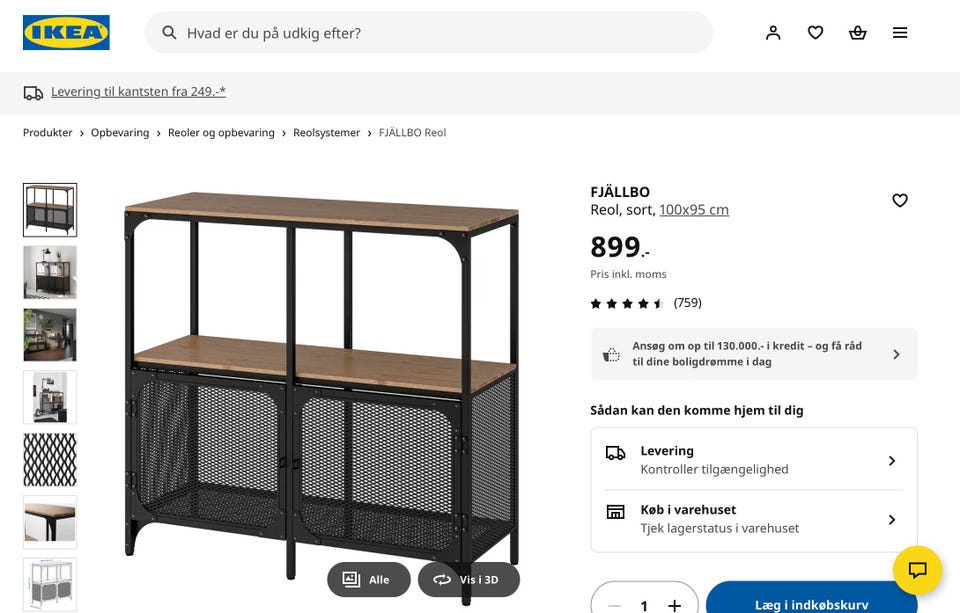Image resolution: width=960 pixels, height=613 pixels.
Task: Open Levering til kantsten fra 249 link
Action: click(x=138, y=92)
